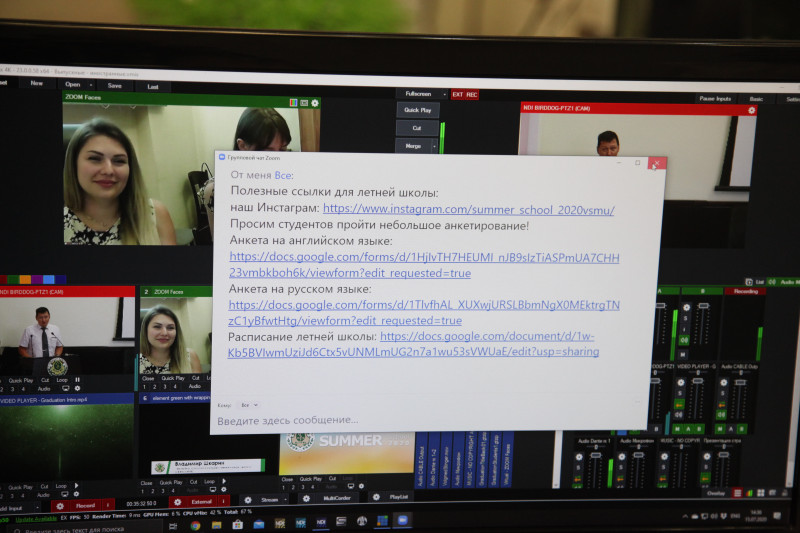Image resolution: width=800 pixels, height=533 pixels.
Task: Click the External output button
Action: coord(201,502)
